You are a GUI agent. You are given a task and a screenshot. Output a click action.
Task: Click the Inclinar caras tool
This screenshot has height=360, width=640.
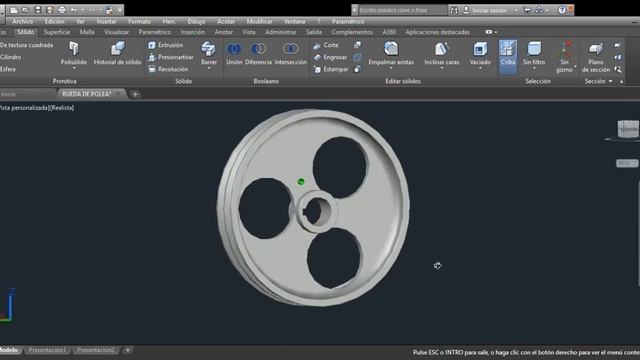click(442, 53)
